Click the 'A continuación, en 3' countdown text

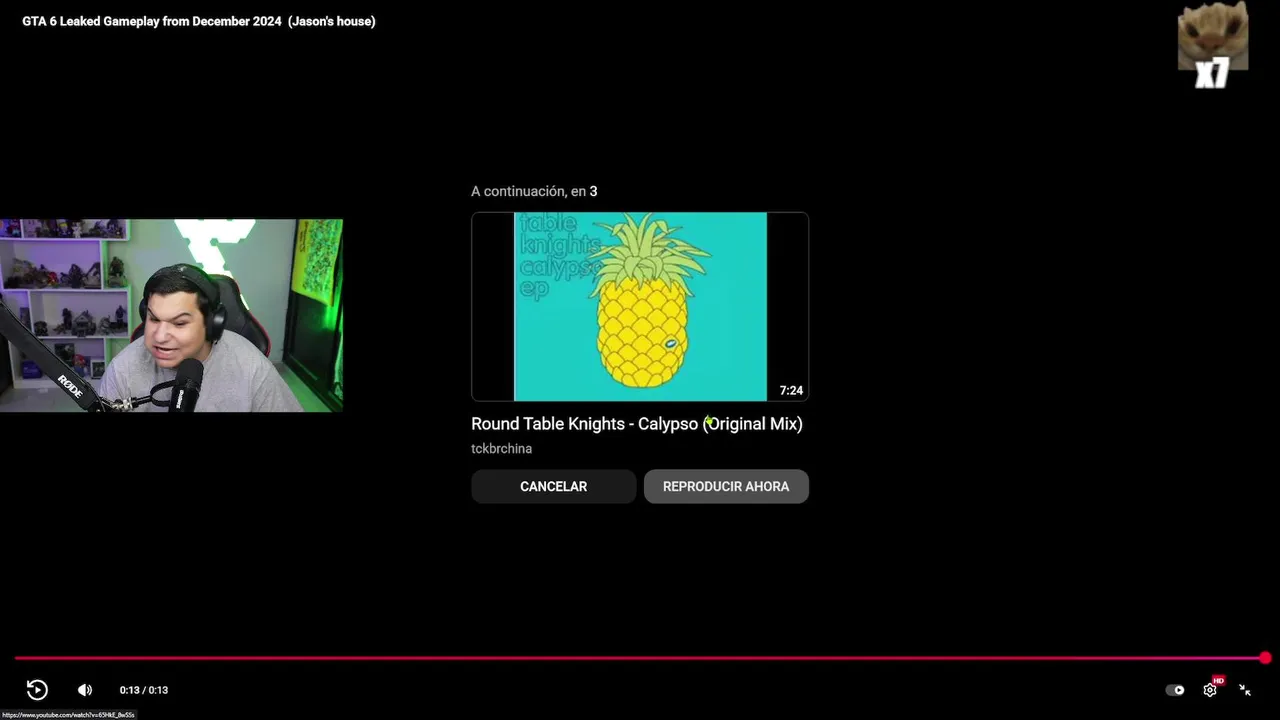534,191
